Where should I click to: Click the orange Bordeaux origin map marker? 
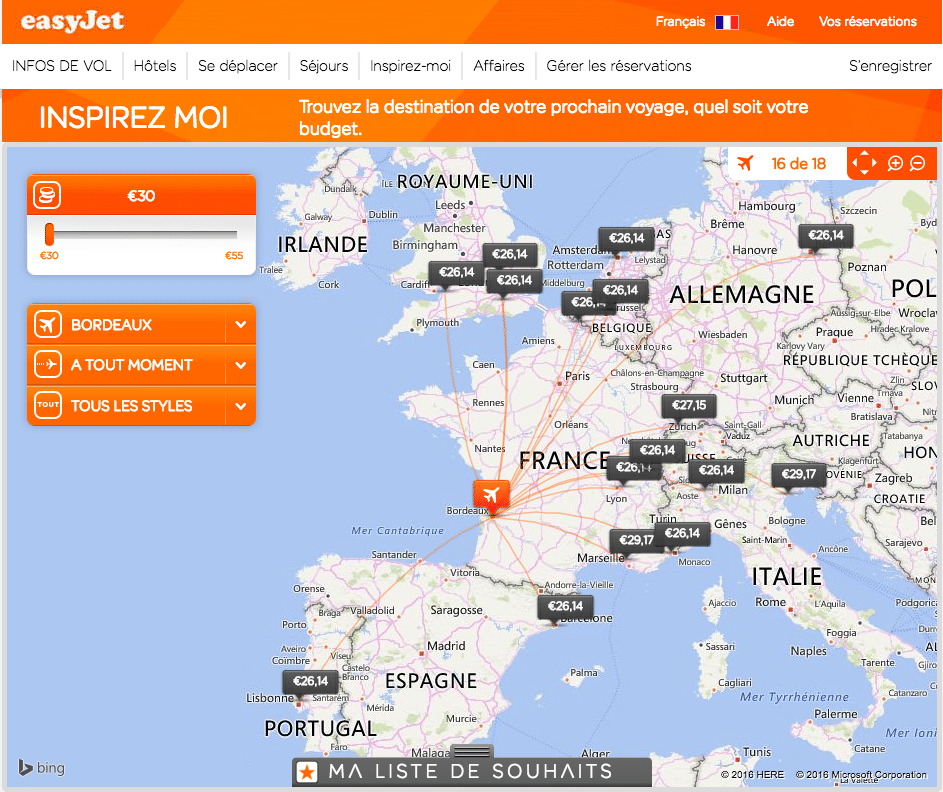click(491, 496)
